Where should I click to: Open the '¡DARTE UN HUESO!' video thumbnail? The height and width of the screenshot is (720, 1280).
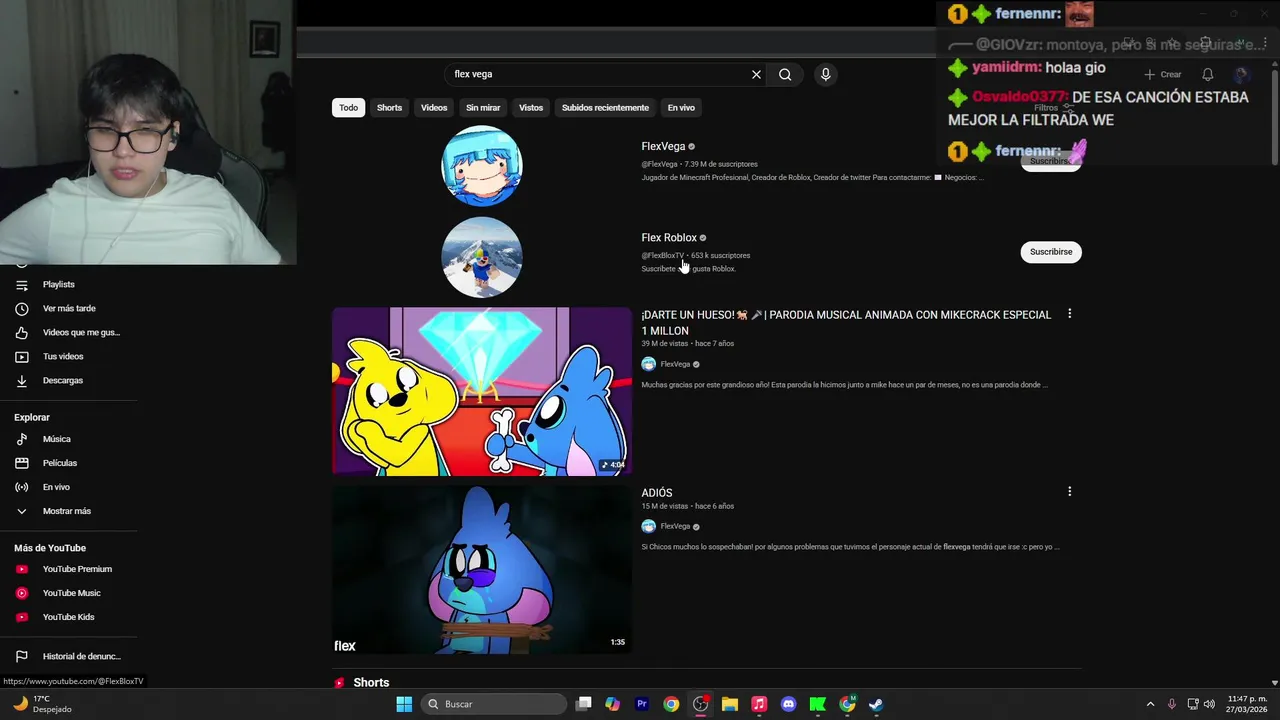point(482,391)
